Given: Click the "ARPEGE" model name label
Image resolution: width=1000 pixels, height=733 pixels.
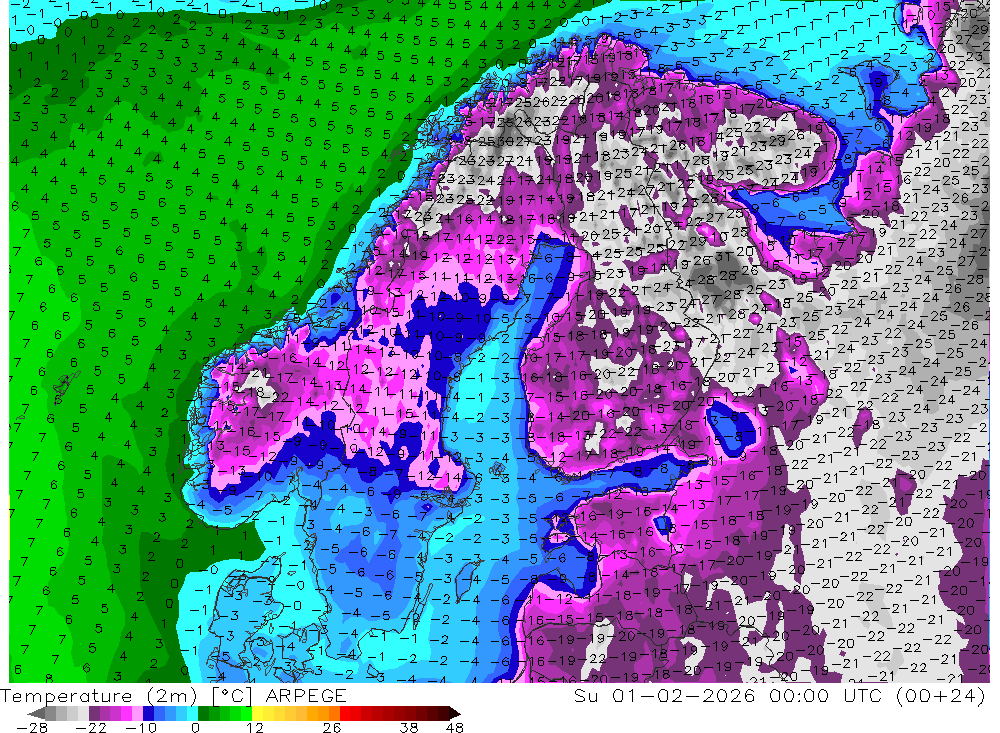Looking at the screenshot, I should [305, 695].
